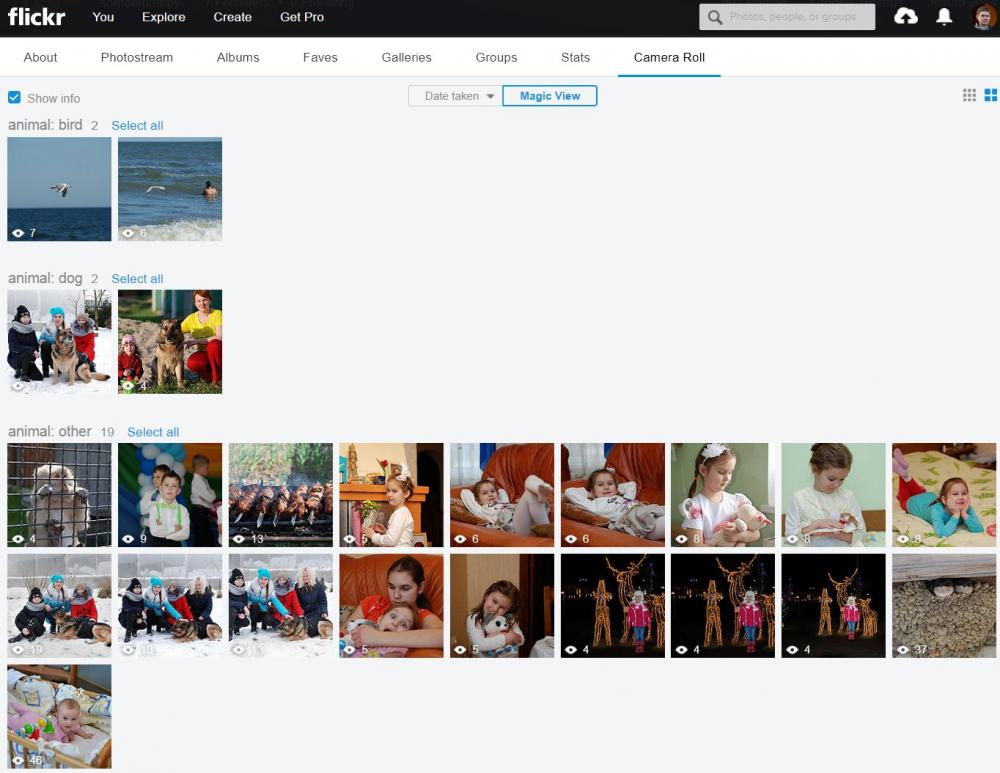
Task: Open the photo of swimmer and seagull in waves
Action: (x=170, y=189)
